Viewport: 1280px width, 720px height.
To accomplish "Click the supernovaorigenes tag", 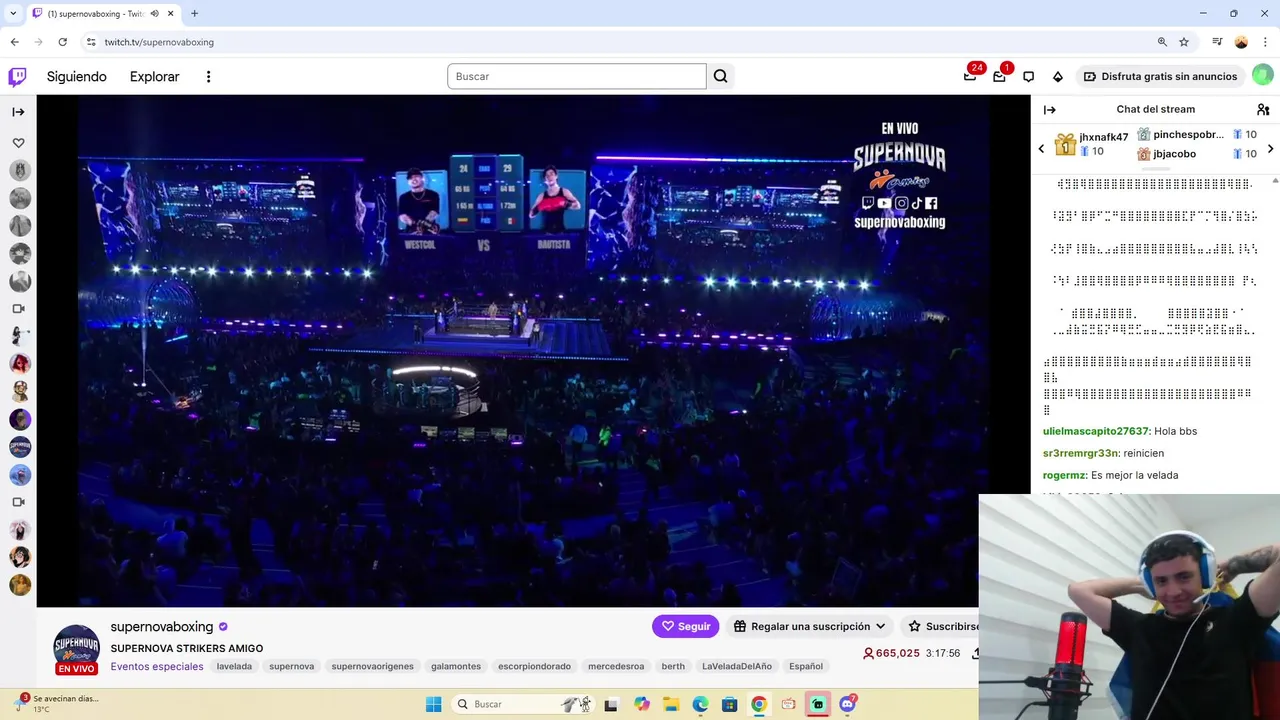I will [x=372, y=666].
